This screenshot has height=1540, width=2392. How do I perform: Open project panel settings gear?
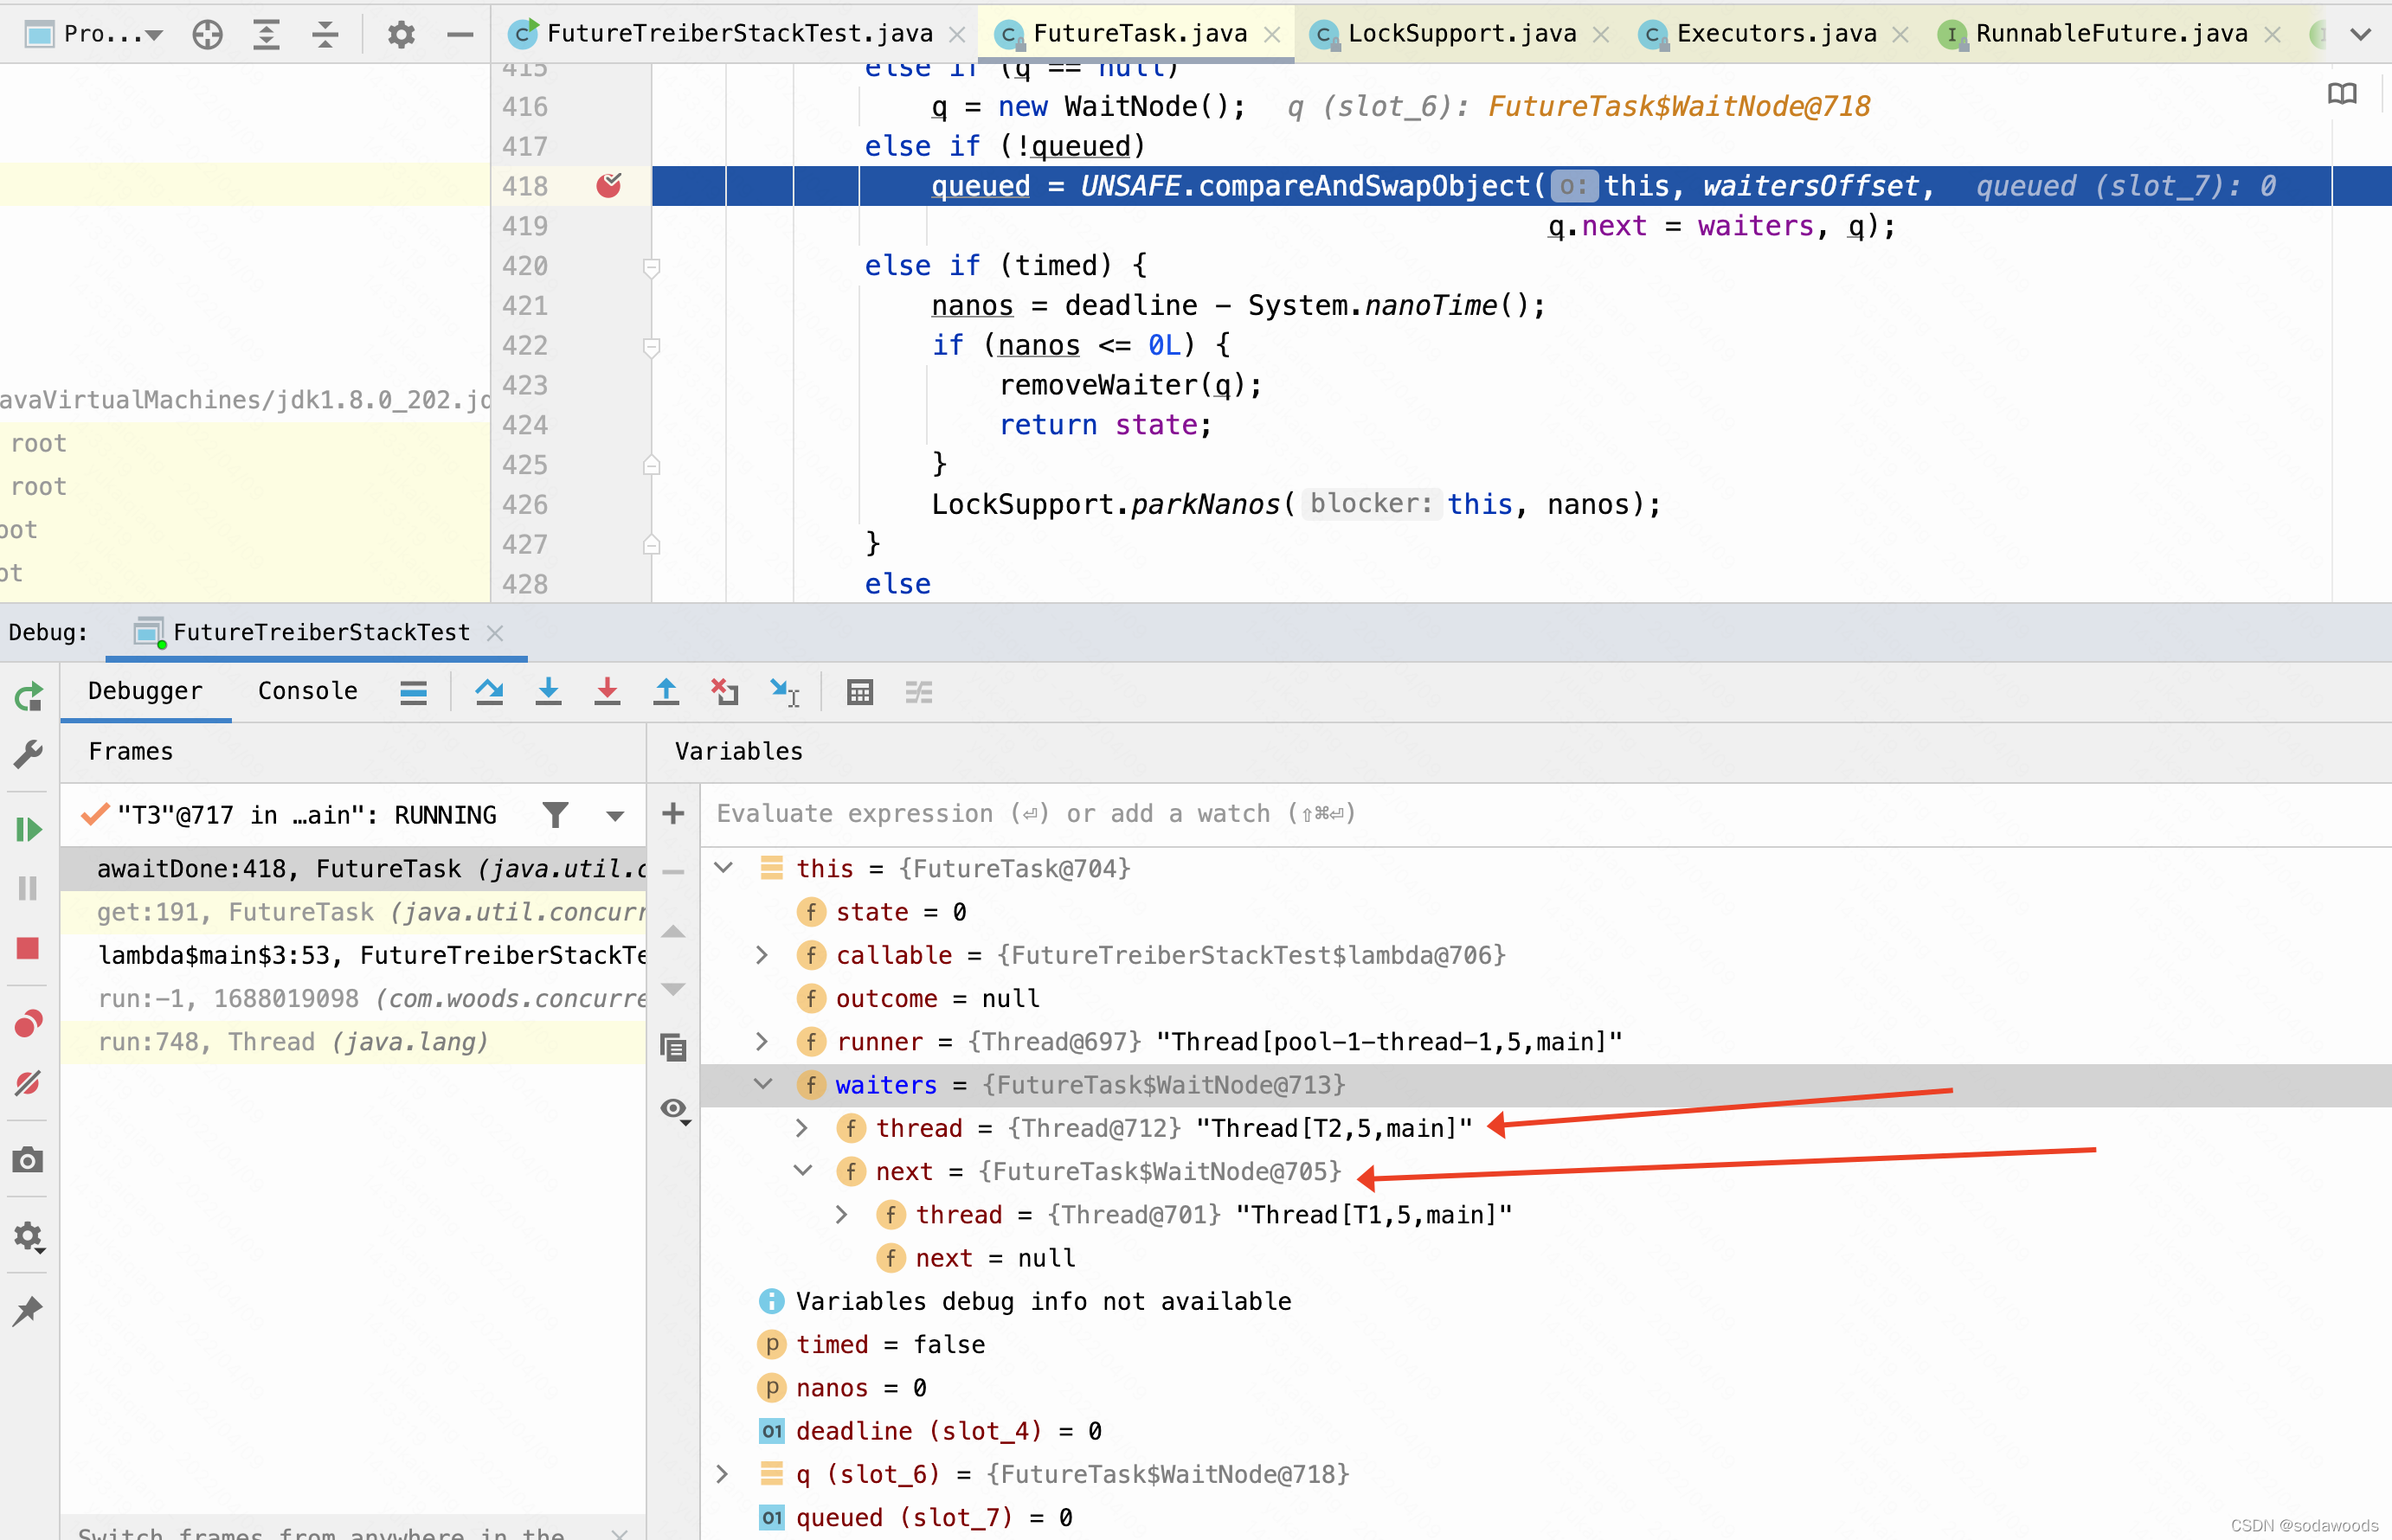[401, 34]
